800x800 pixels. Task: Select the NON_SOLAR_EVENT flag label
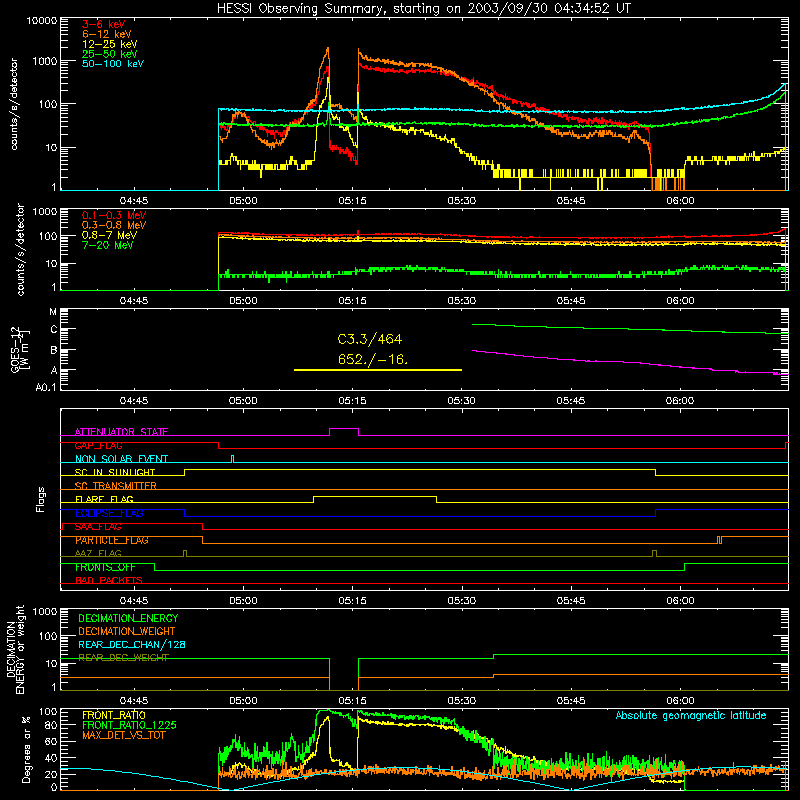(x=121, y=459)
